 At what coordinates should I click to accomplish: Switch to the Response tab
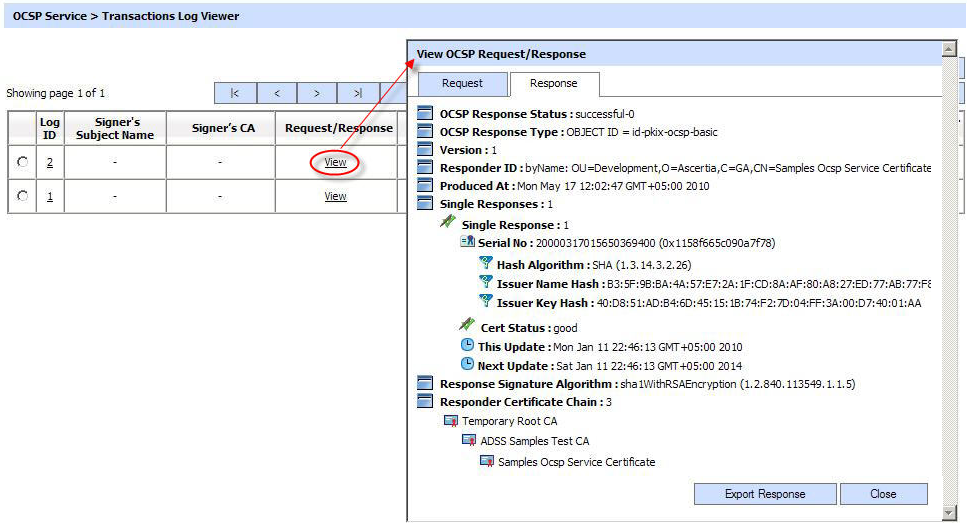pos(553,84)
